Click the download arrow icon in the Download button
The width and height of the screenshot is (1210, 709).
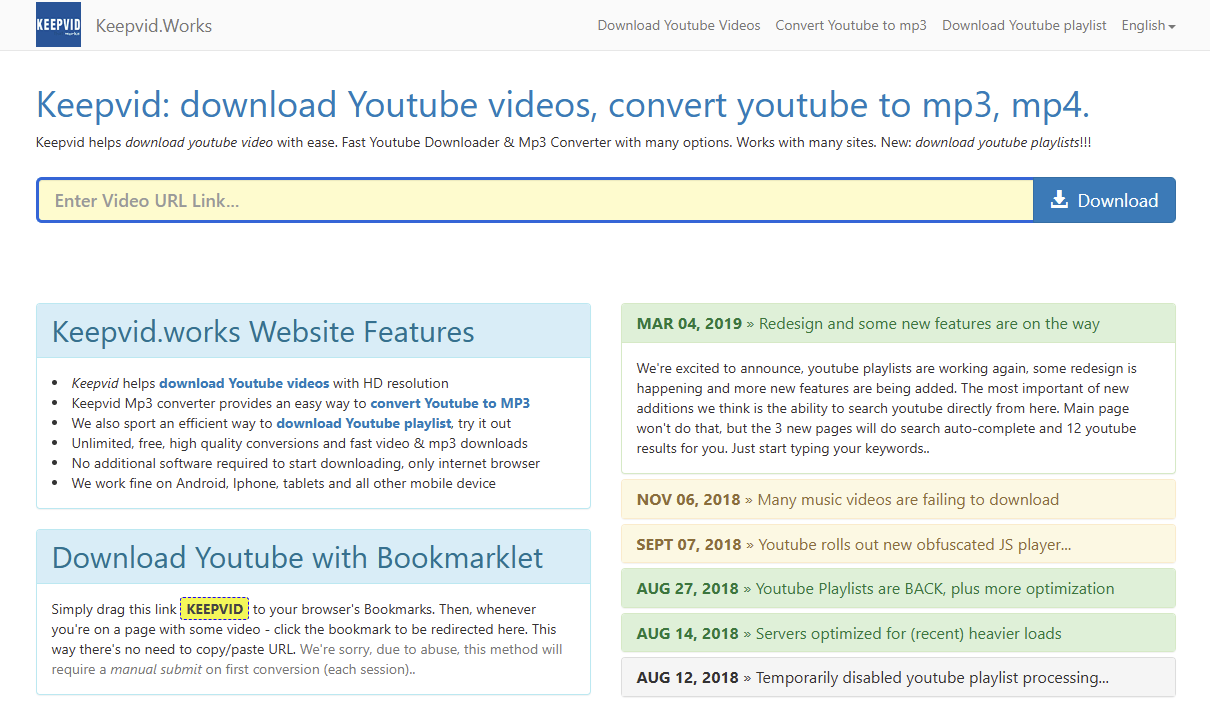point(1059,200)
